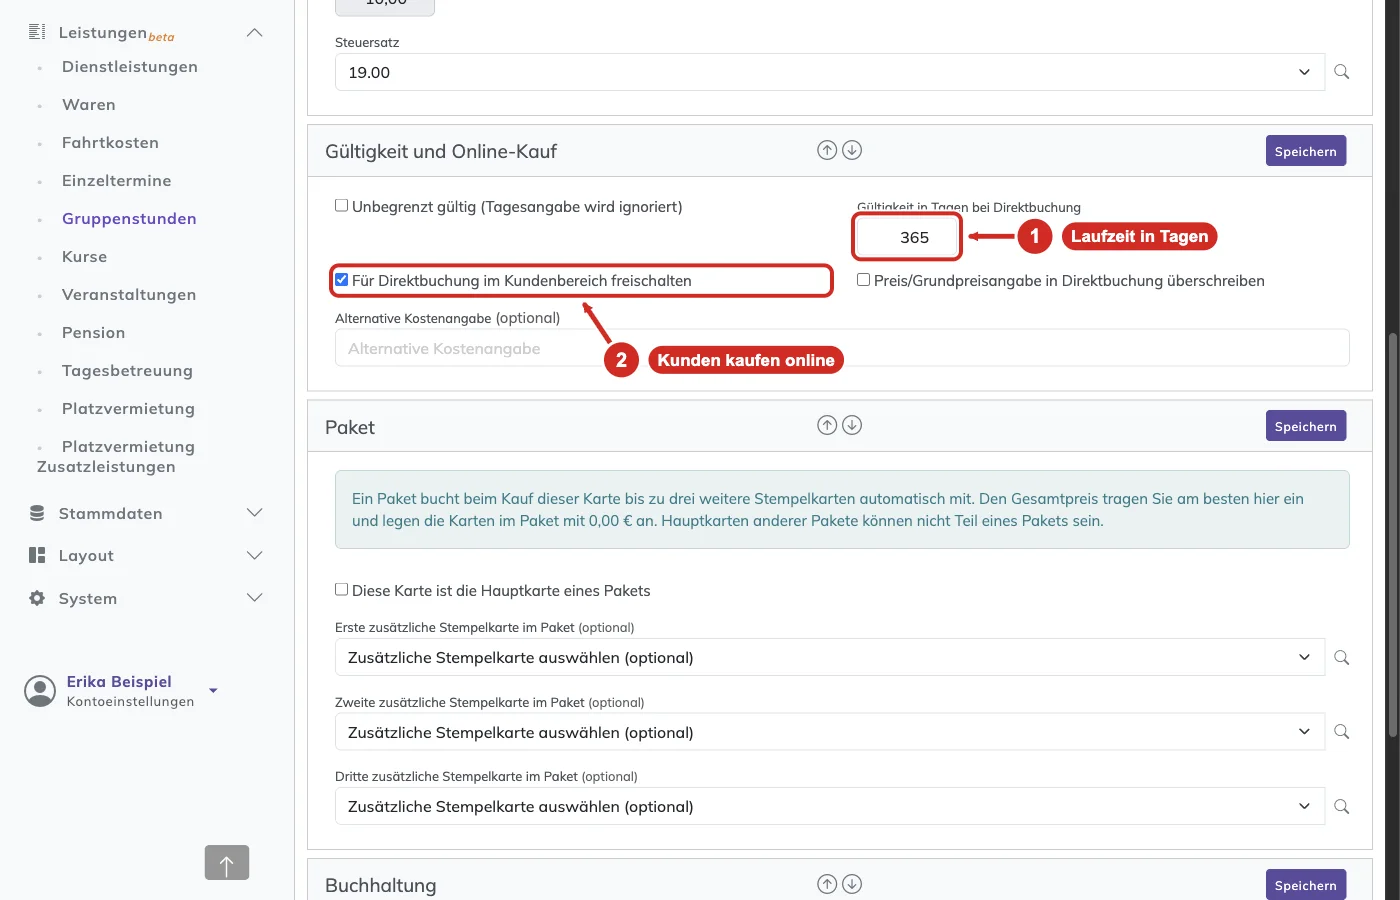Go to Gruppenstunden in sidebar
Image resolution: width=1400 pixels, height=900 pixels.
coord(129,219)
